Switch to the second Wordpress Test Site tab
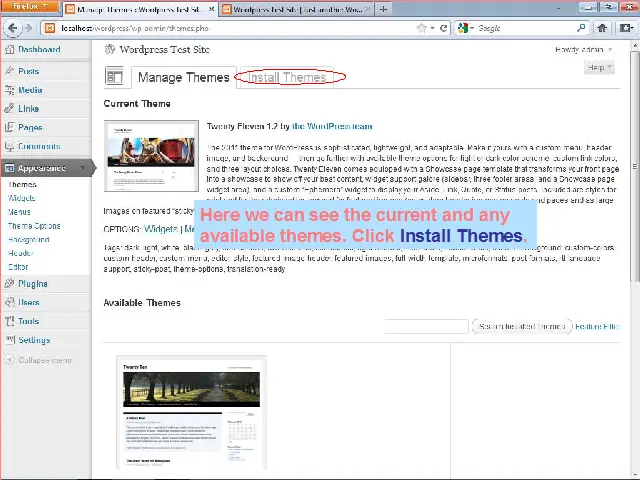Viewport: 640px width, 480px height. click(296, 9)
